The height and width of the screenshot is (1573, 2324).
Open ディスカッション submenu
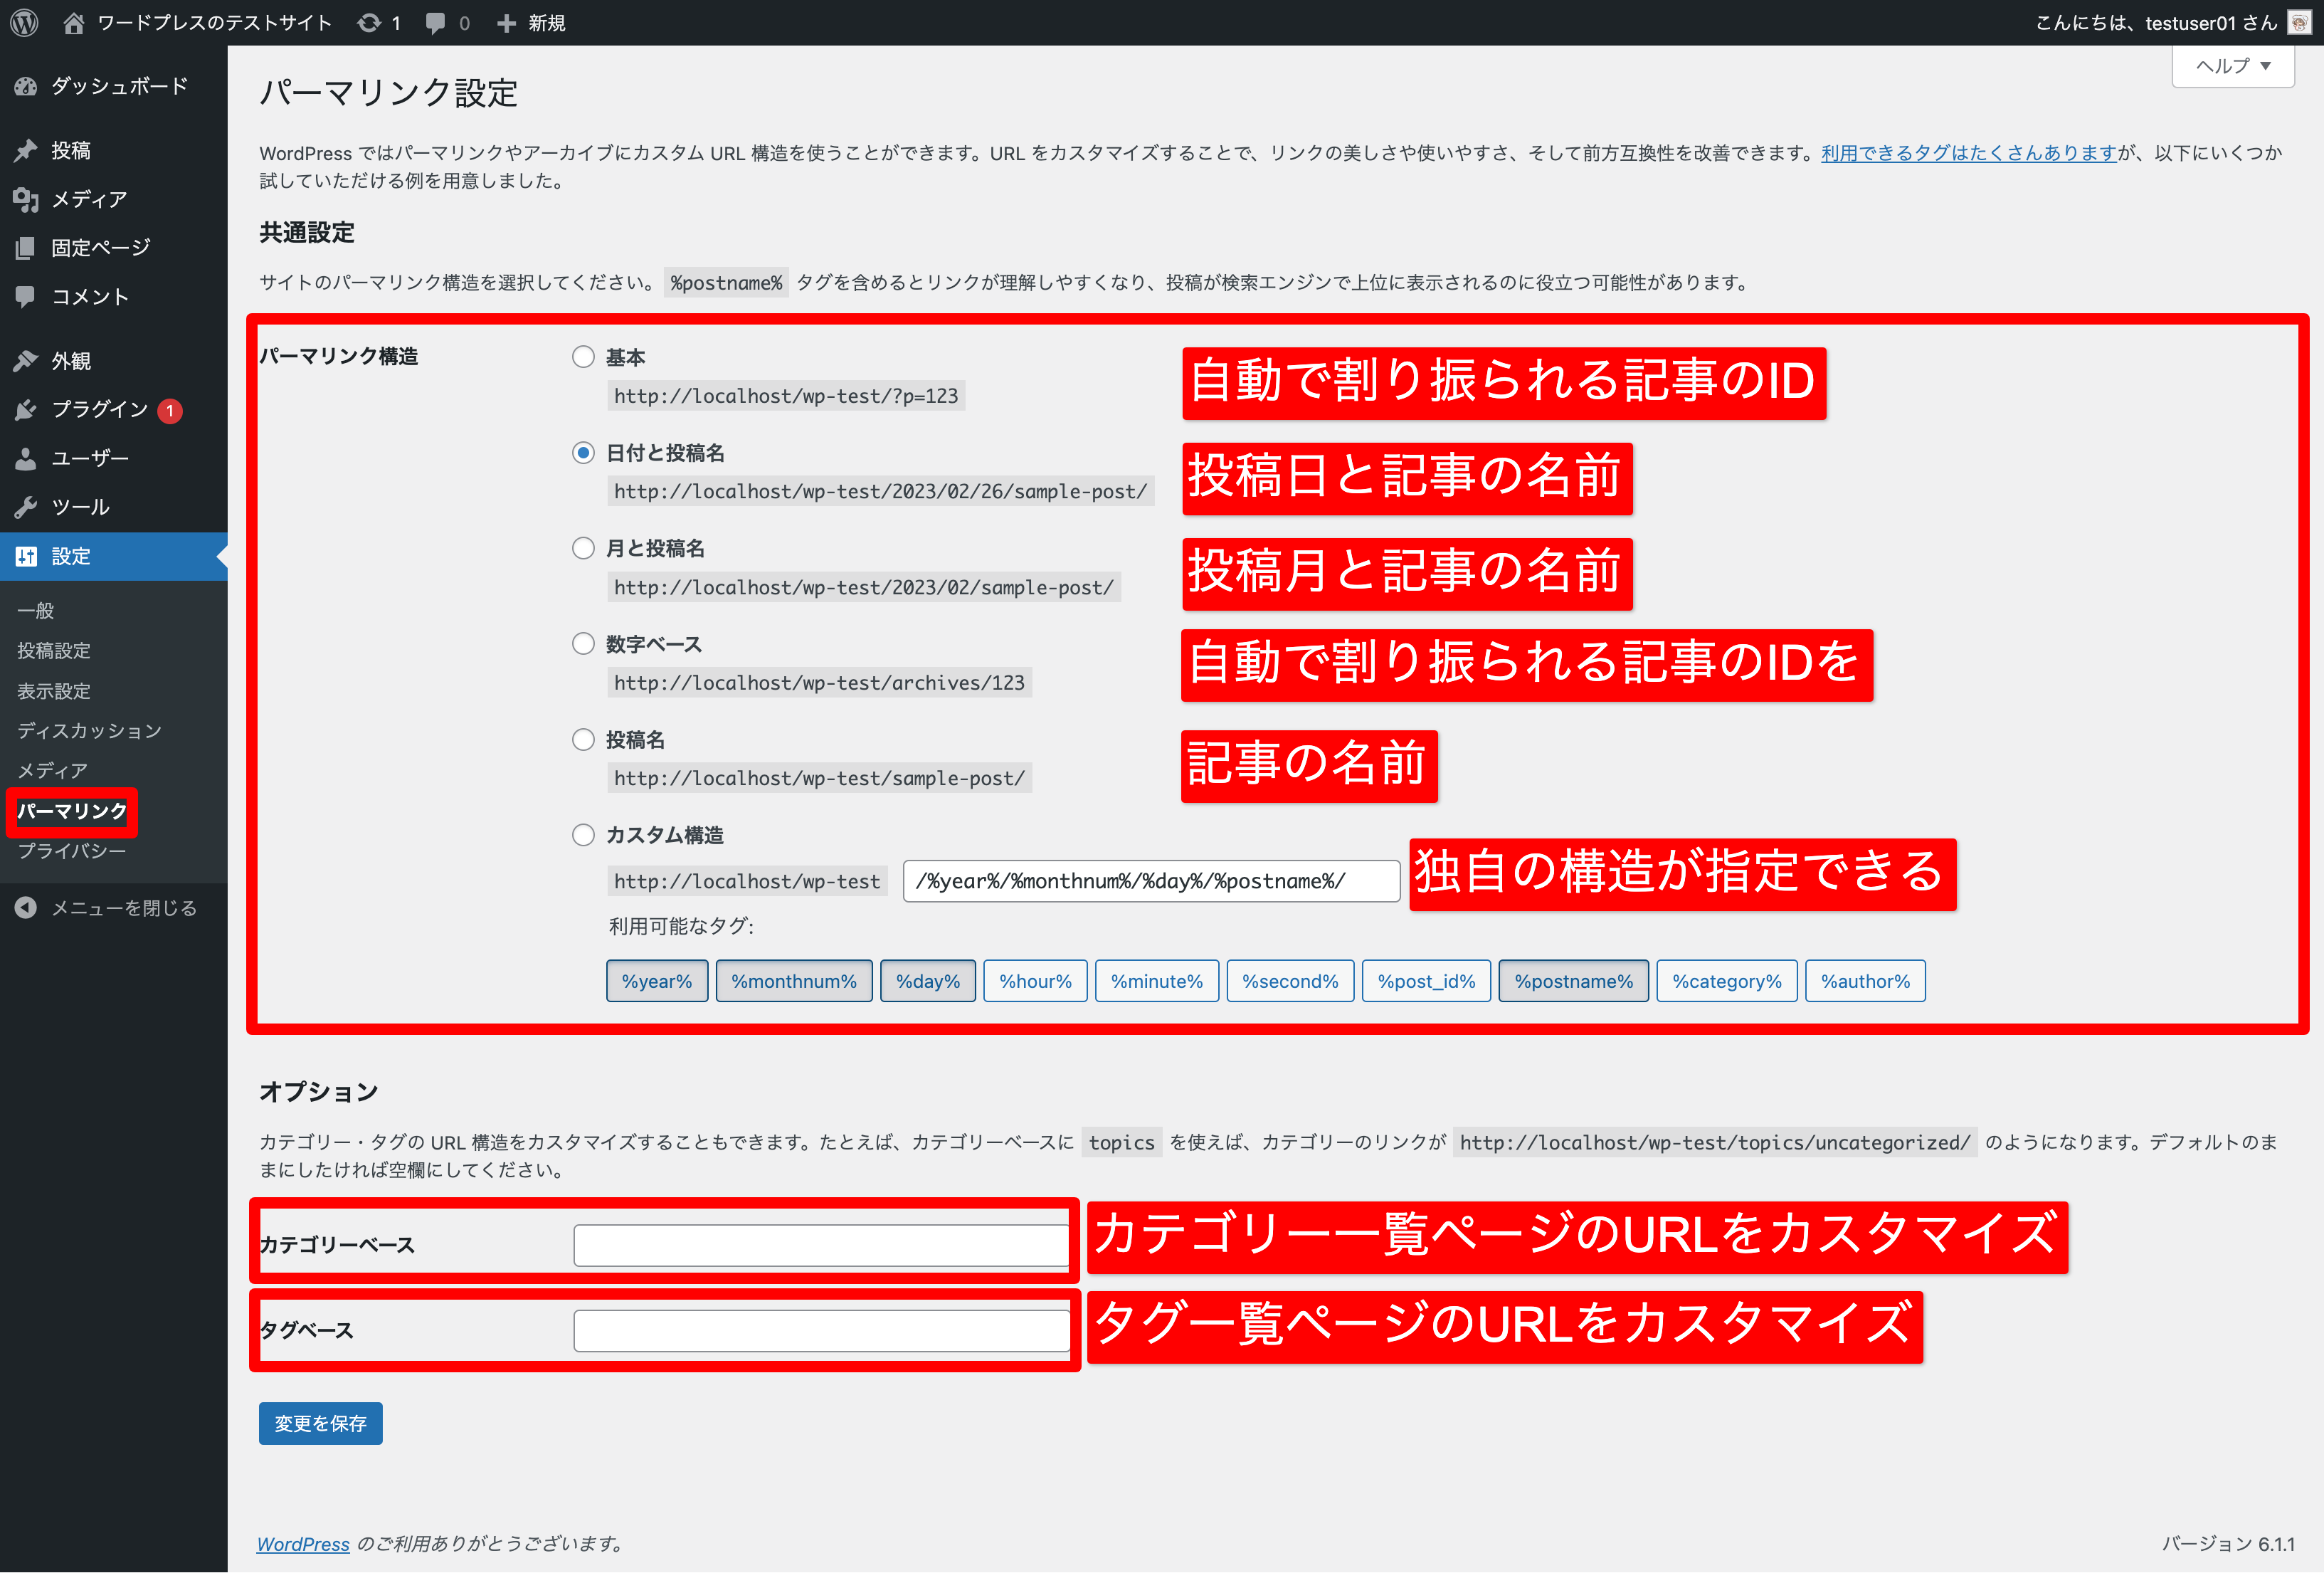[89, 731]
